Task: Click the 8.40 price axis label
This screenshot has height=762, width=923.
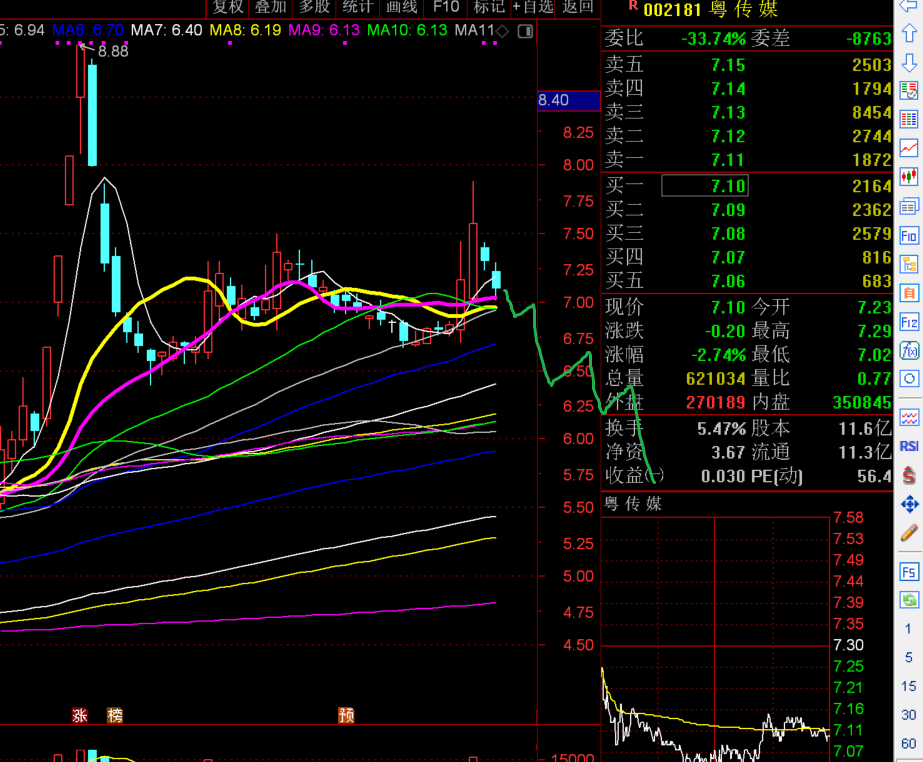Action: click(x=568, y=100)
